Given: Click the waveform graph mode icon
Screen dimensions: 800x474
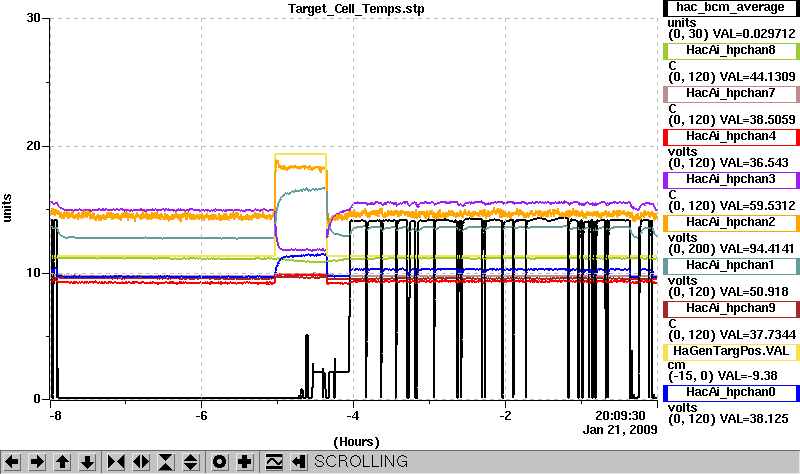Looking at the screenshot, I should (x=274, y=462).
